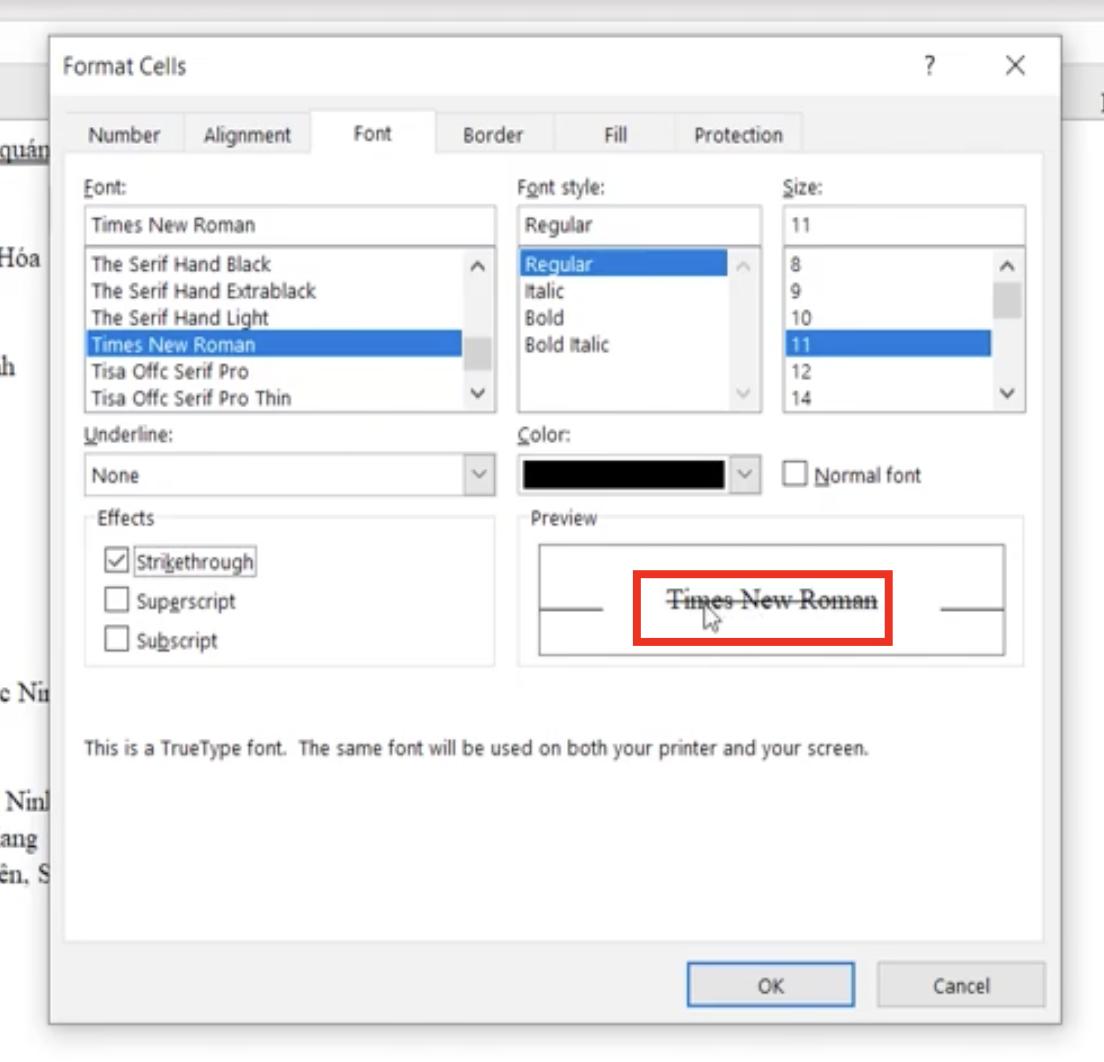Click the Font style input field

click(639, 225)
